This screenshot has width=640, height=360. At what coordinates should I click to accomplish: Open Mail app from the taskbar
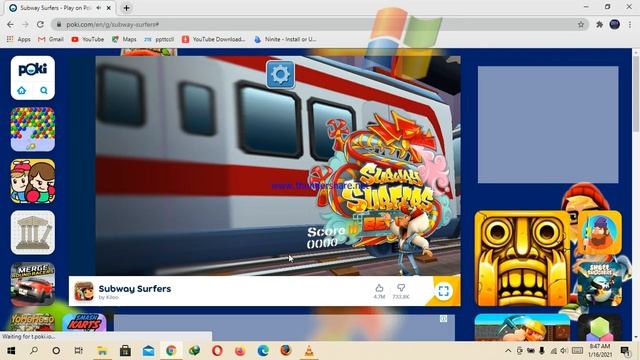pos(149,351)
